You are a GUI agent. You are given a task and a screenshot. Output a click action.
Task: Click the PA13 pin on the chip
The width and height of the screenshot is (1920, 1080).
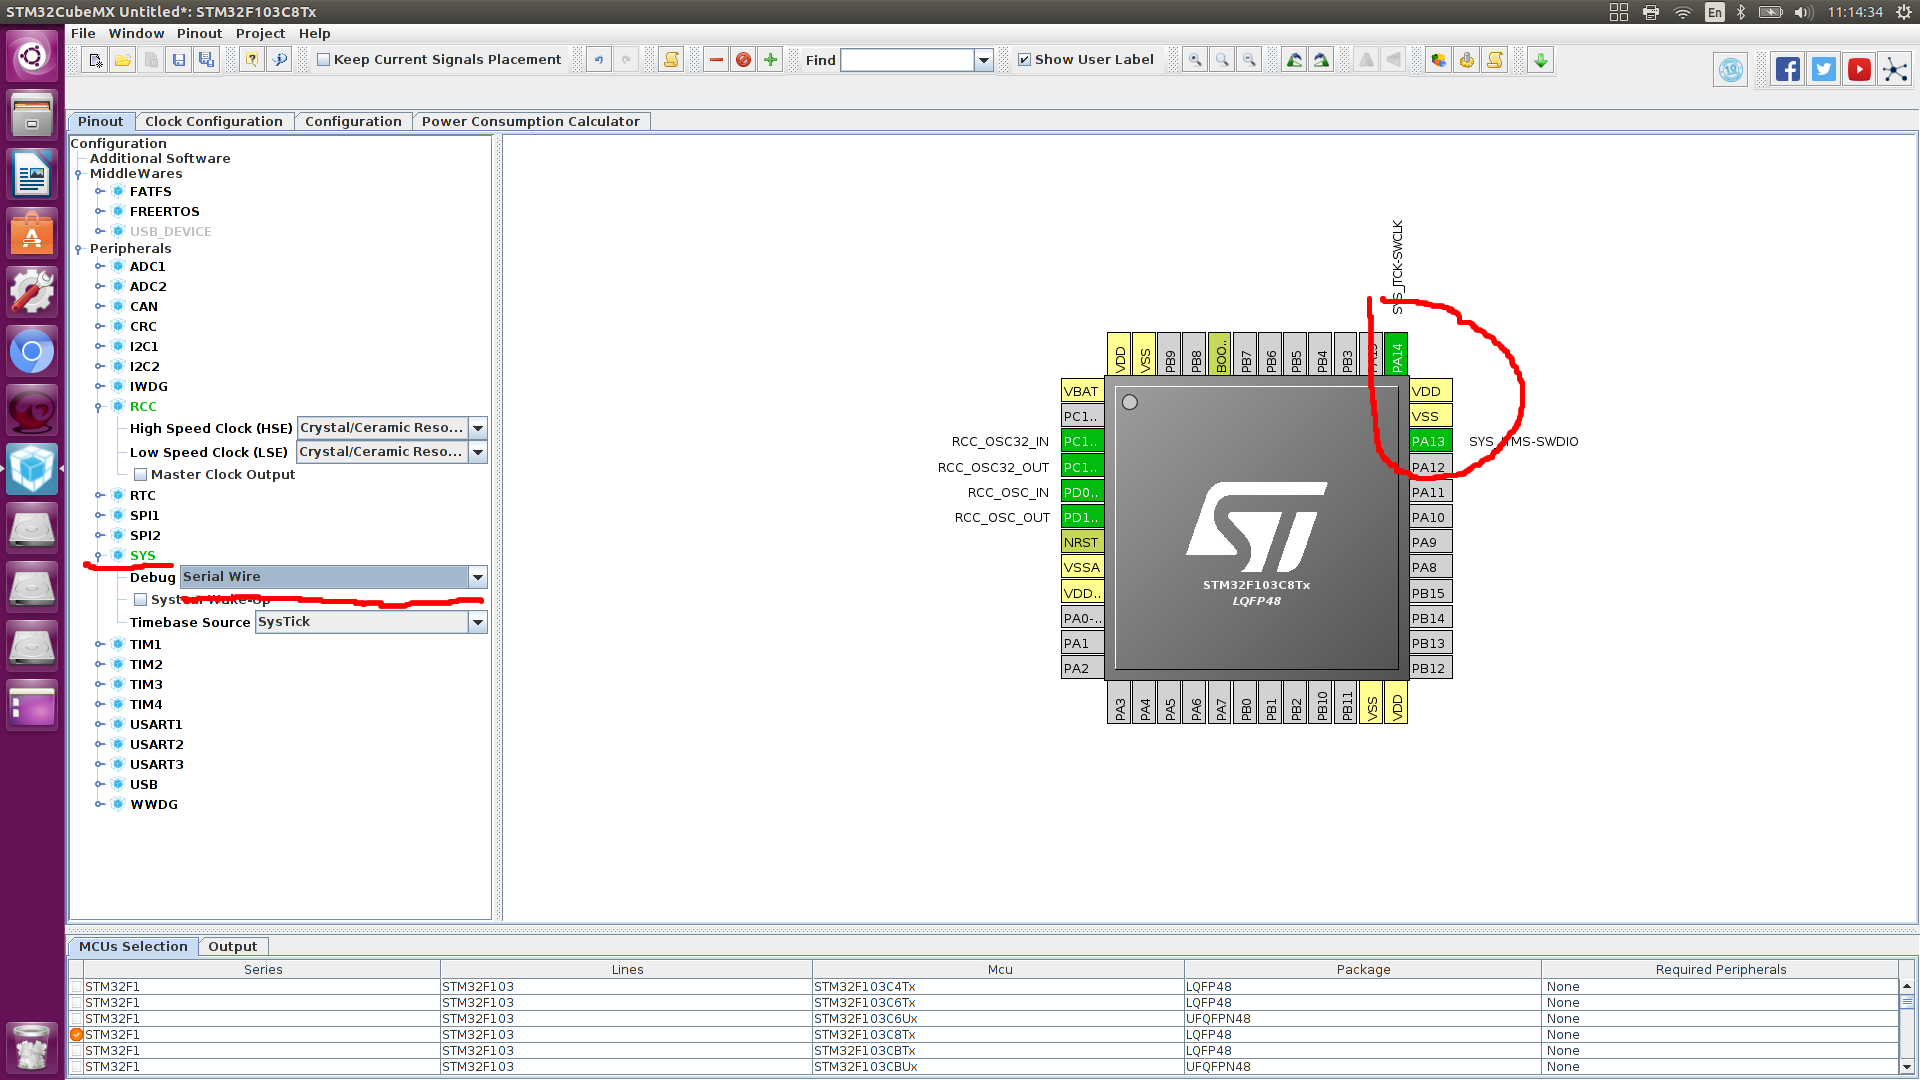pyautogui.click(x=1430, y=441)
